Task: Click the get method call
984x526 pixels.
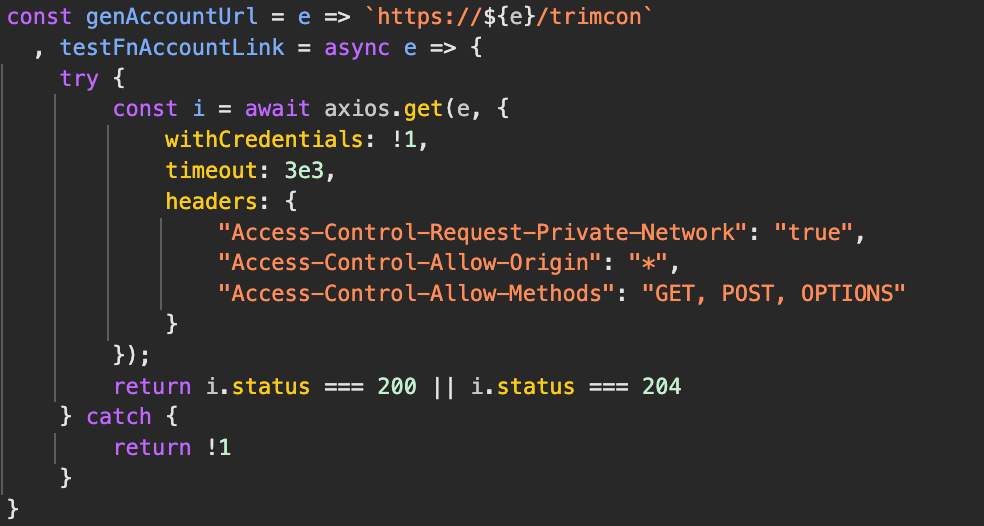Action: (423, 109)
